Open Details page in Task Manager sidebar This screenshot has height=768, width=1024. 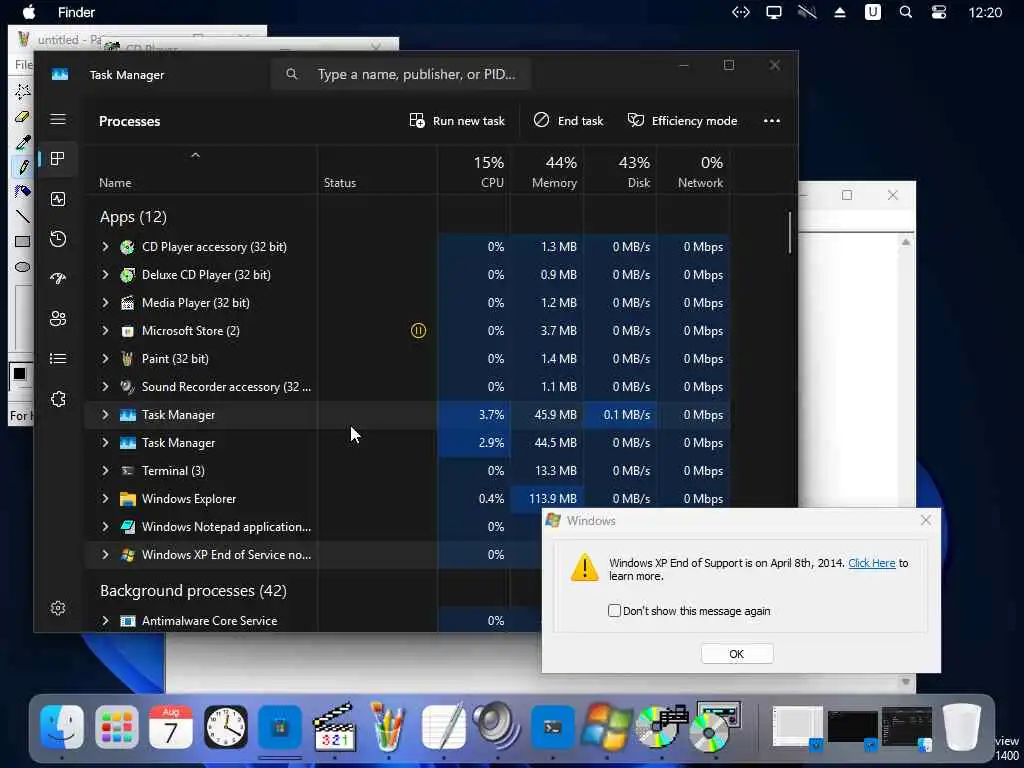click(58, 358)
